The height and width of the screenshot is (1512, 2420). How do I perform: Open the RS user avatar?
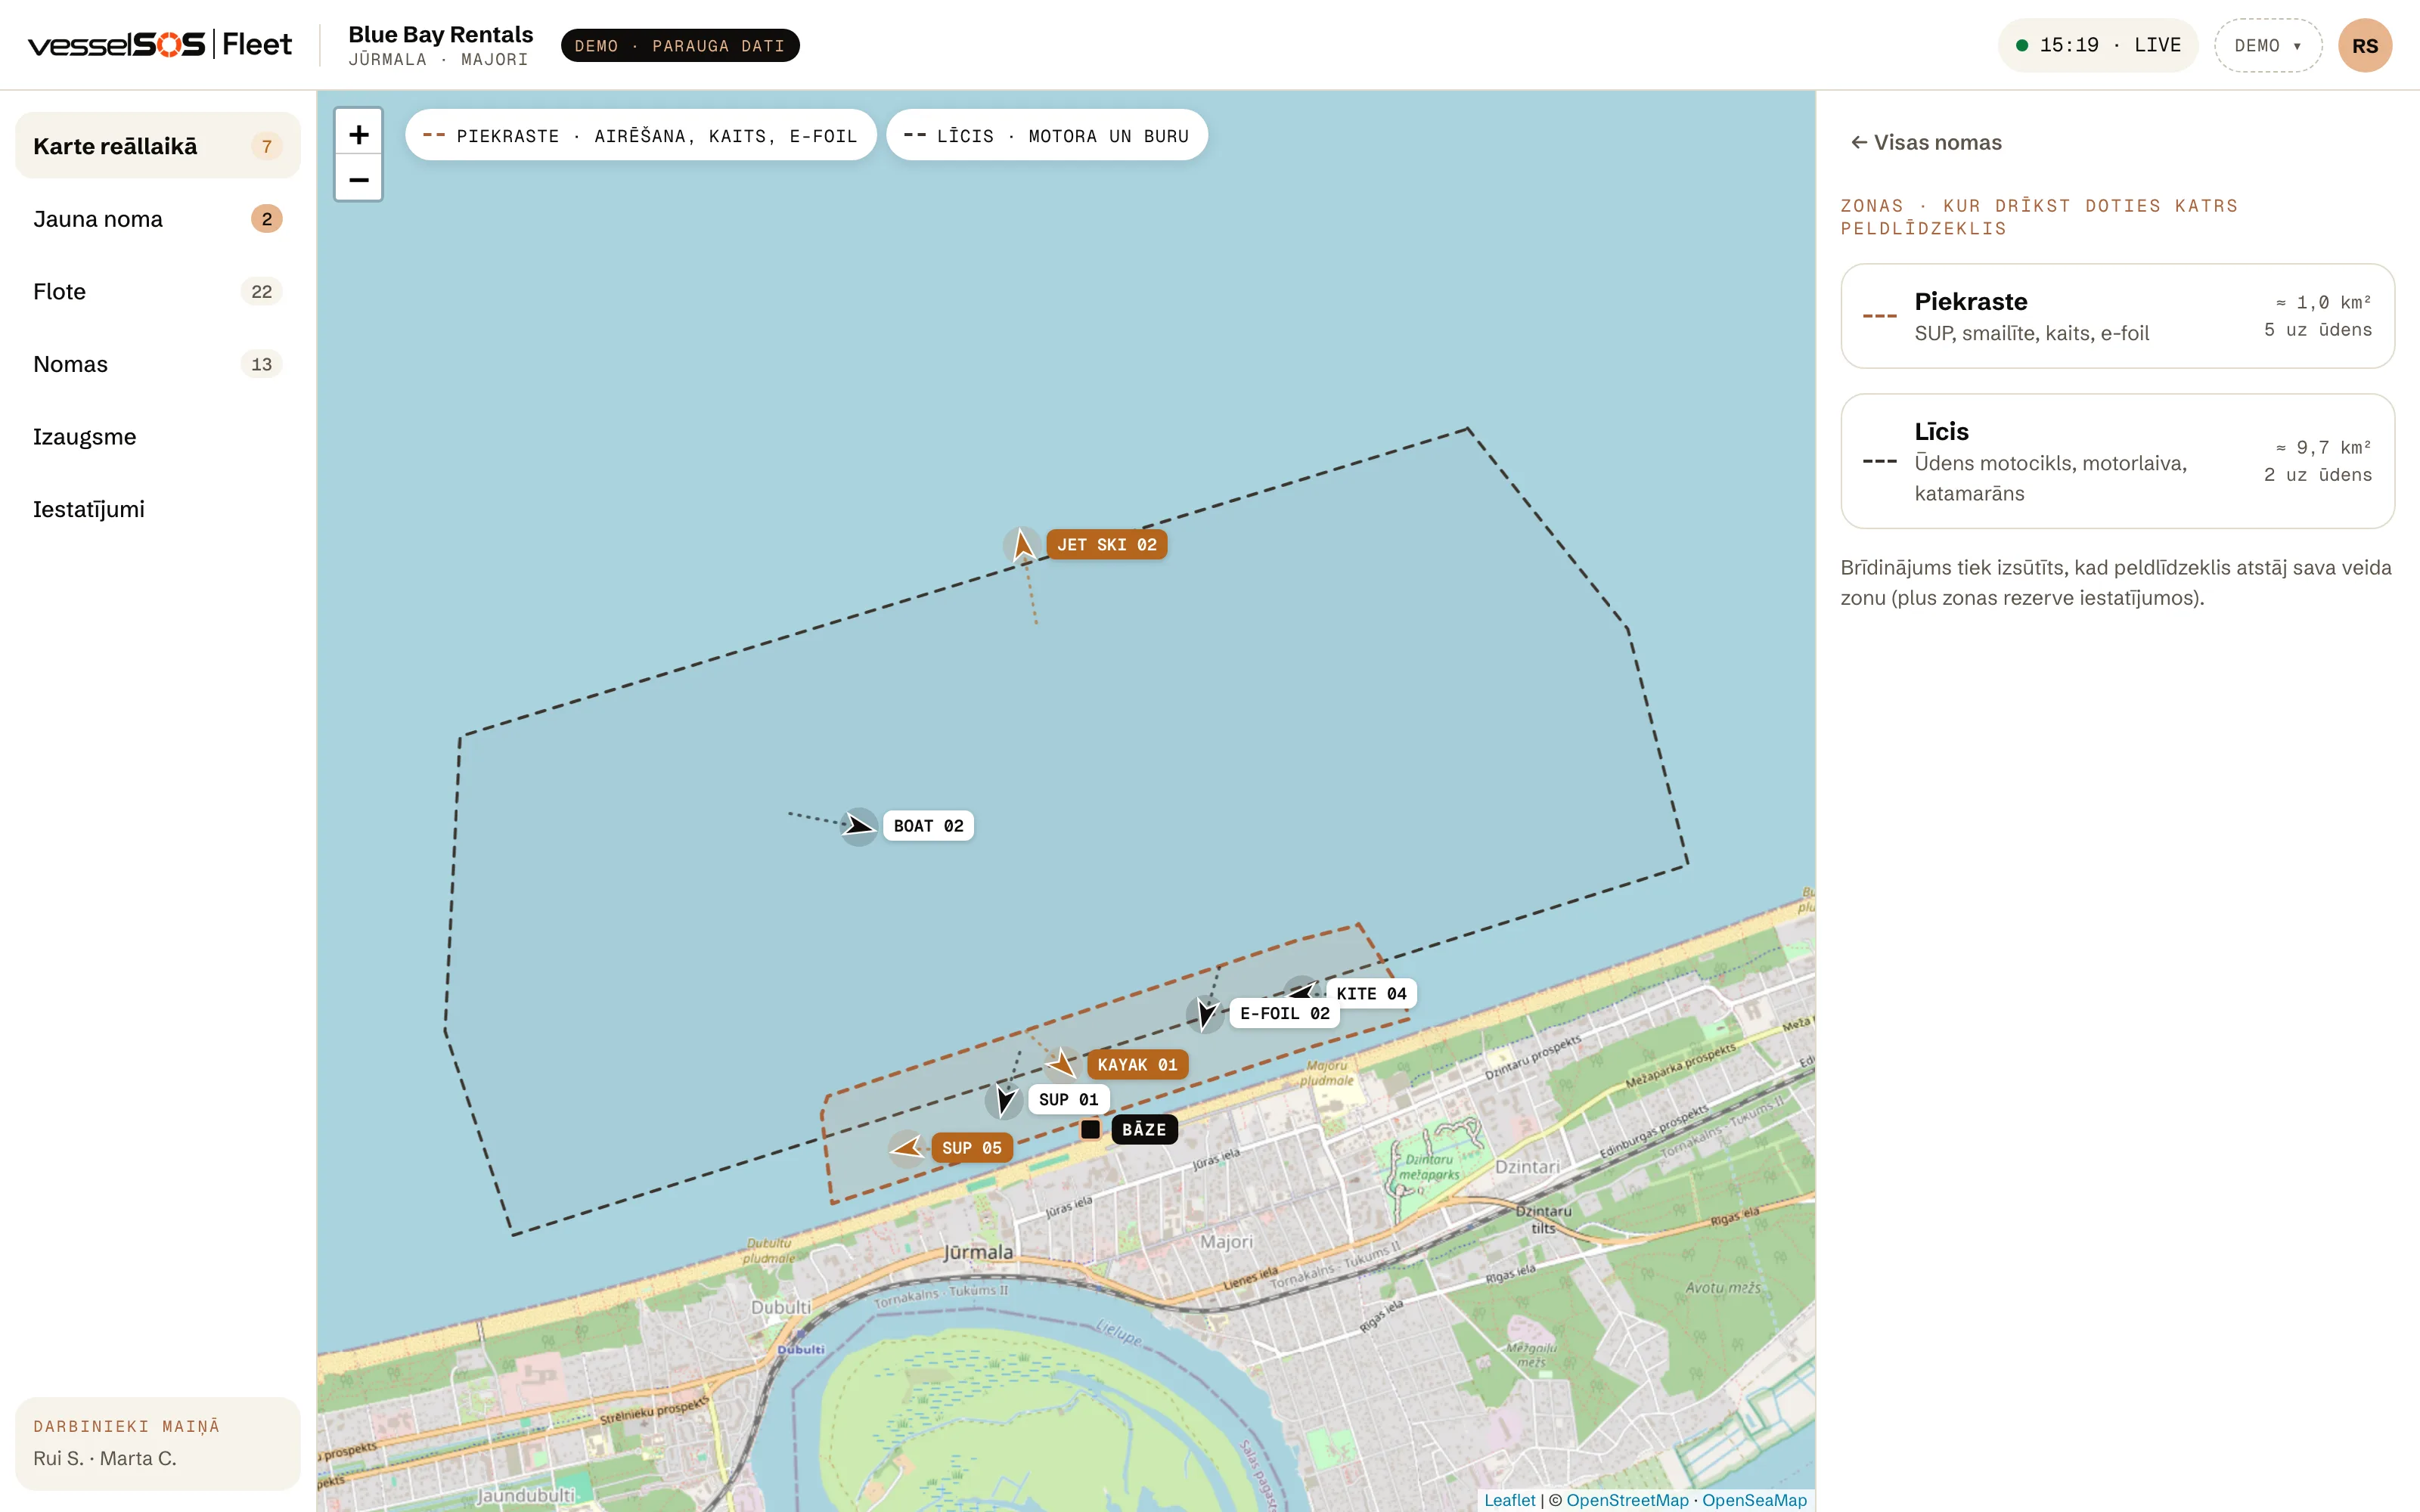click(x=2365, y=46)
